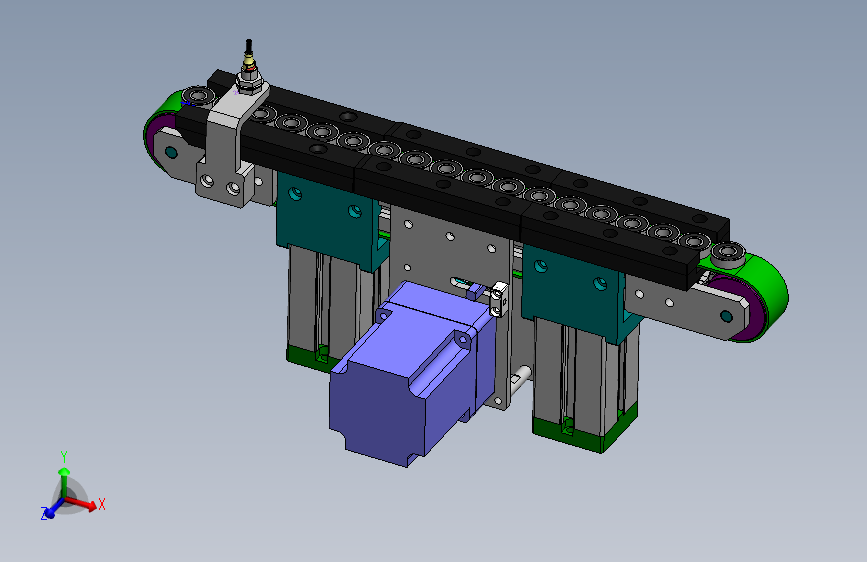Image resolution: width=867 pixels, height=562 pixels.
Task: Select the left teal mounting block
Action: pyautogui.click(x=326, y=221)
